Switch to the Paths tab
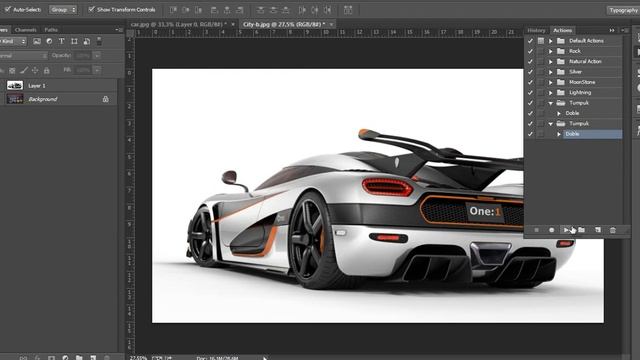640x360 pixels. point(51,30)
